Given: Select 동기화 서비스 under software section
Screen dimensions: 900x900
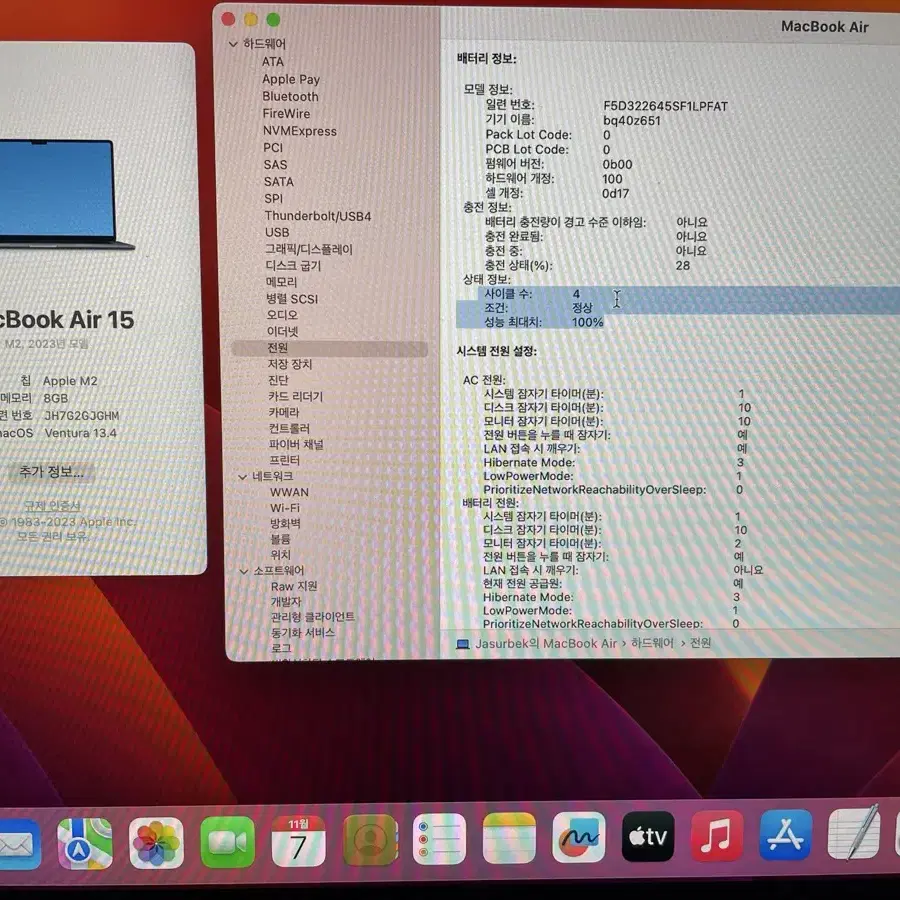Looking at the screenshot, I should pos(302,633).
